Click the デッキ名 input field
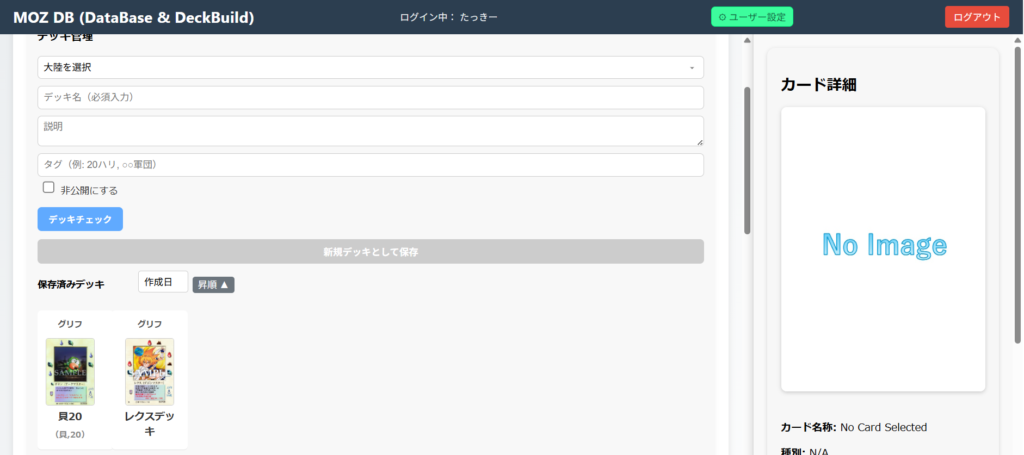The image size is (1024, 455). tap(370, 98)
